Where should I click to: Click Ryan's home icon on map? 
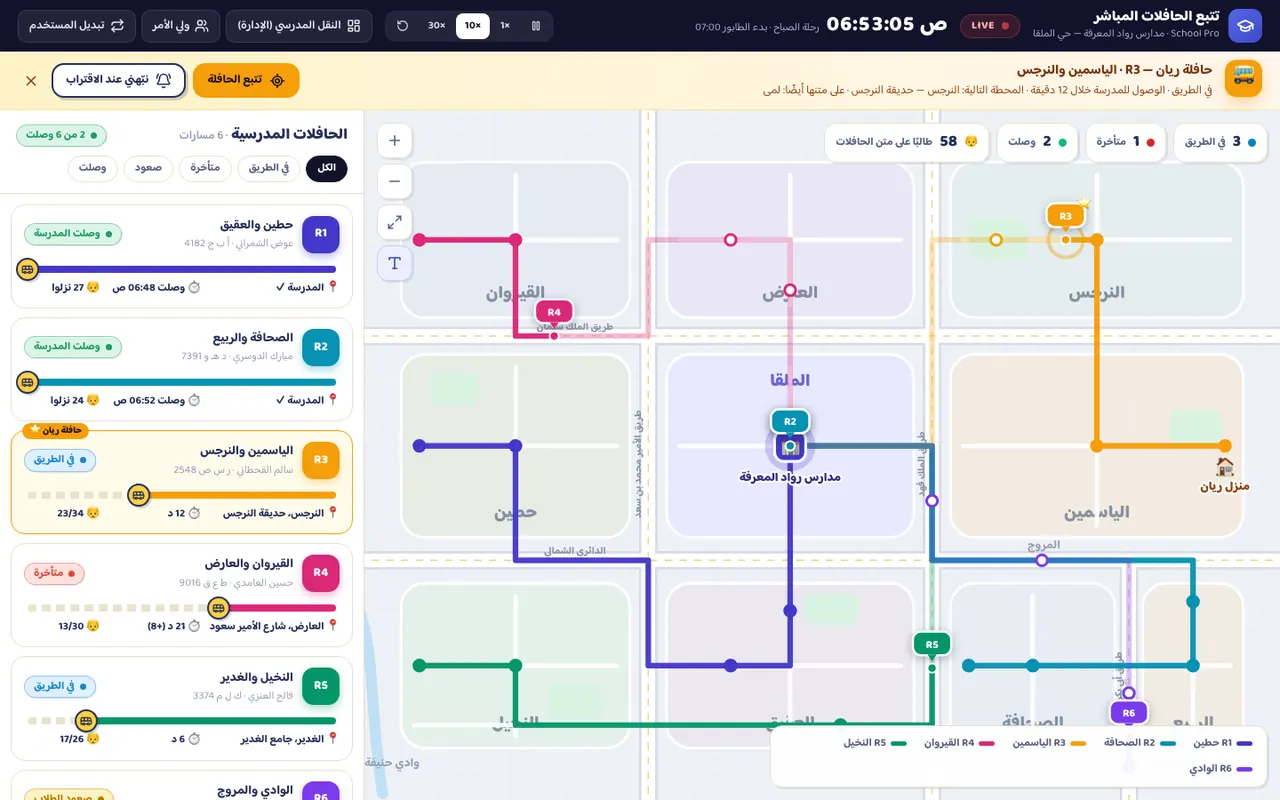click(1225, 466)
